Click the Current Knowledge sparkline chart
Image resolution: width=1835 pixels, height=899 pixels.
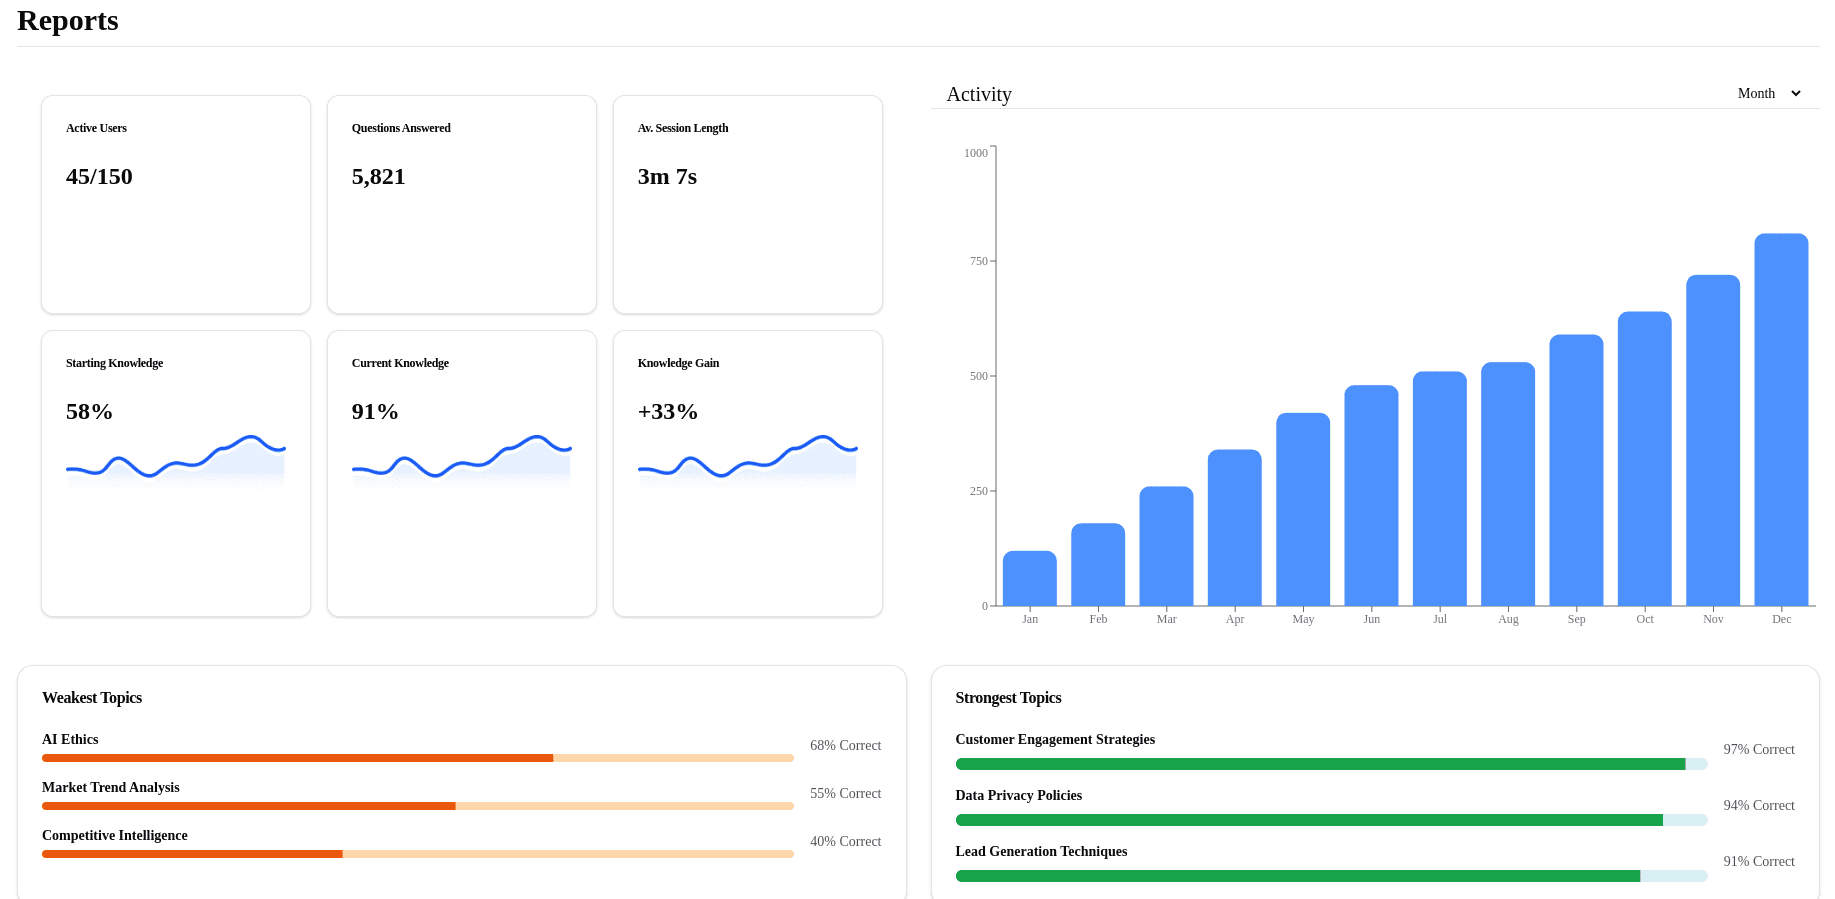click(x=462, y=462)
